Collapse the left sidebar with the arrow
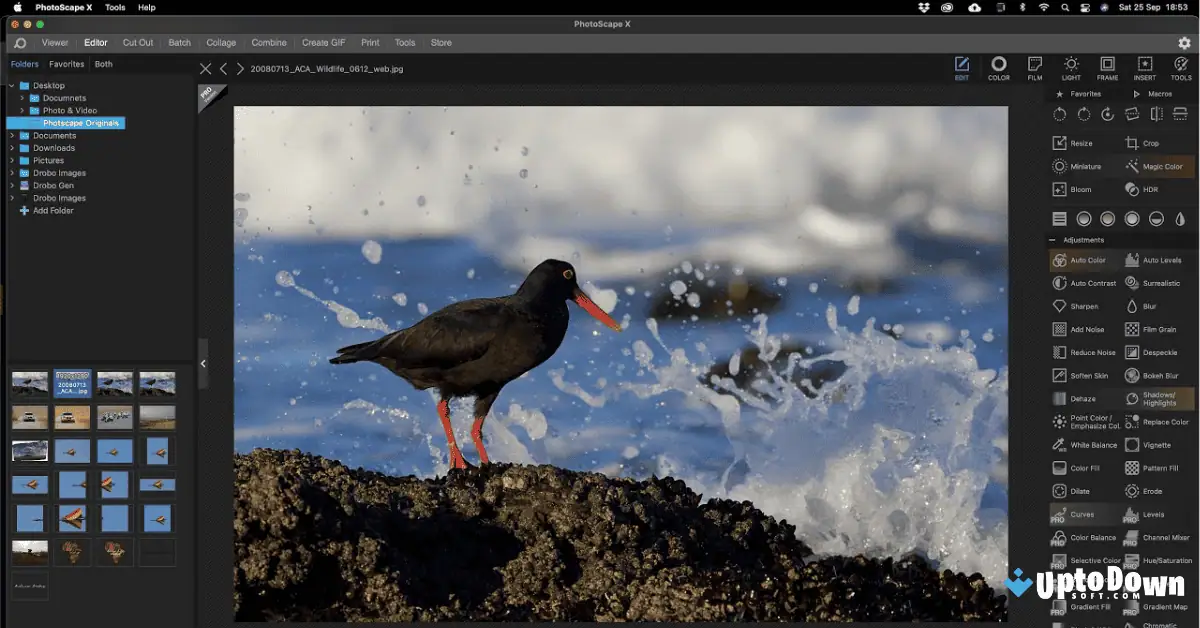Screen dimensions: 1200x628 204,365
